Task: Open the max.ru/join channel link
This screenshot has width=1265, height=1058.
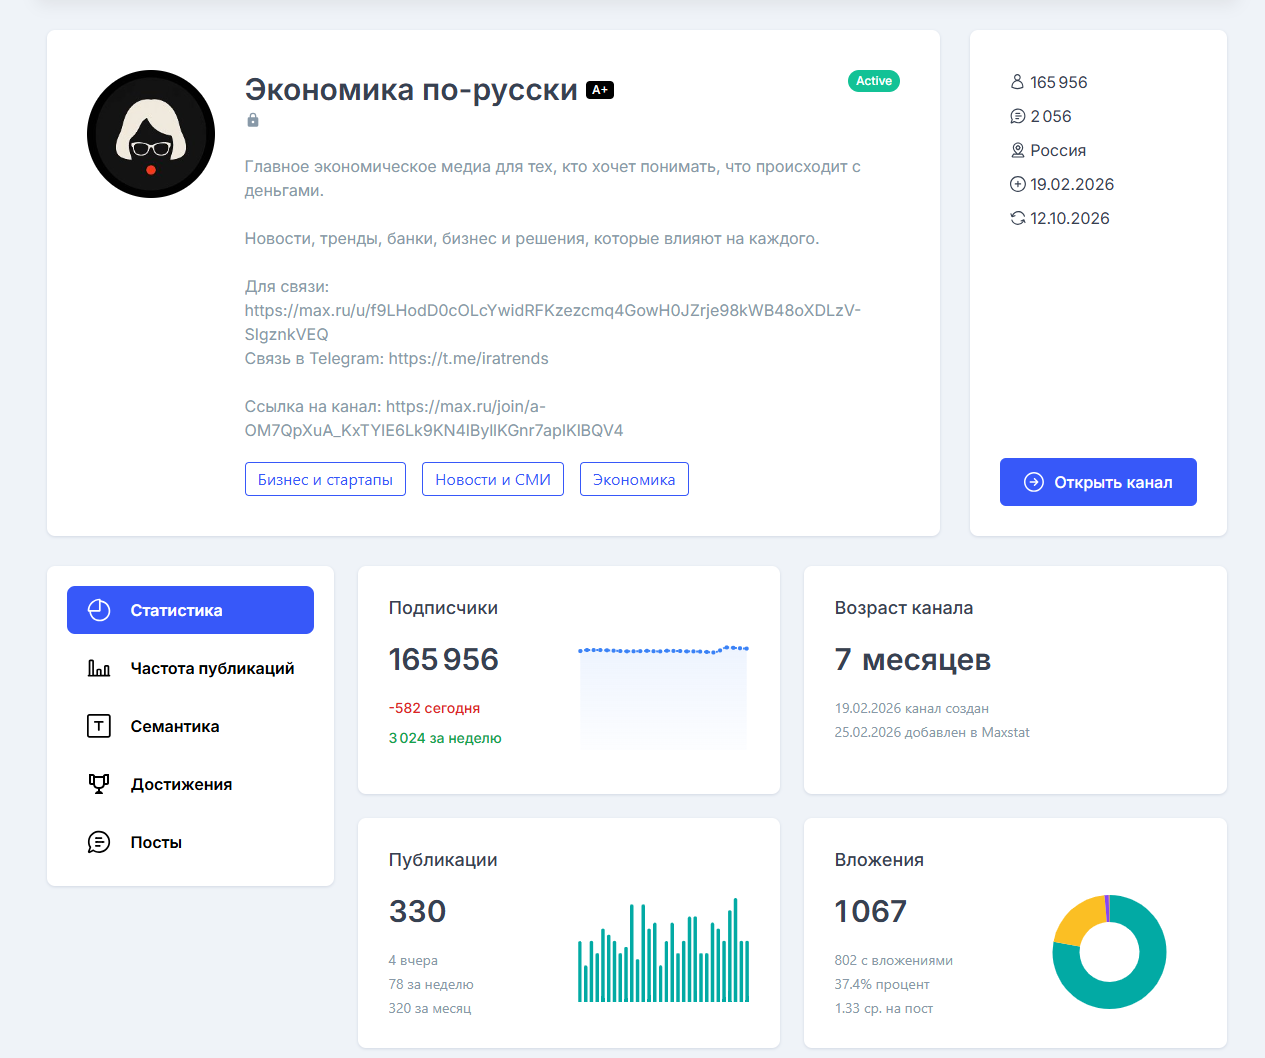Action: tap(434, 418)
